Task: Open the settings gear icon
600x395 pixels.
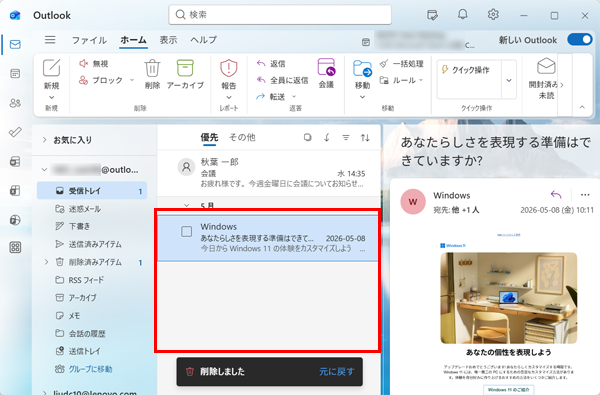Action: tap(493, 15)
